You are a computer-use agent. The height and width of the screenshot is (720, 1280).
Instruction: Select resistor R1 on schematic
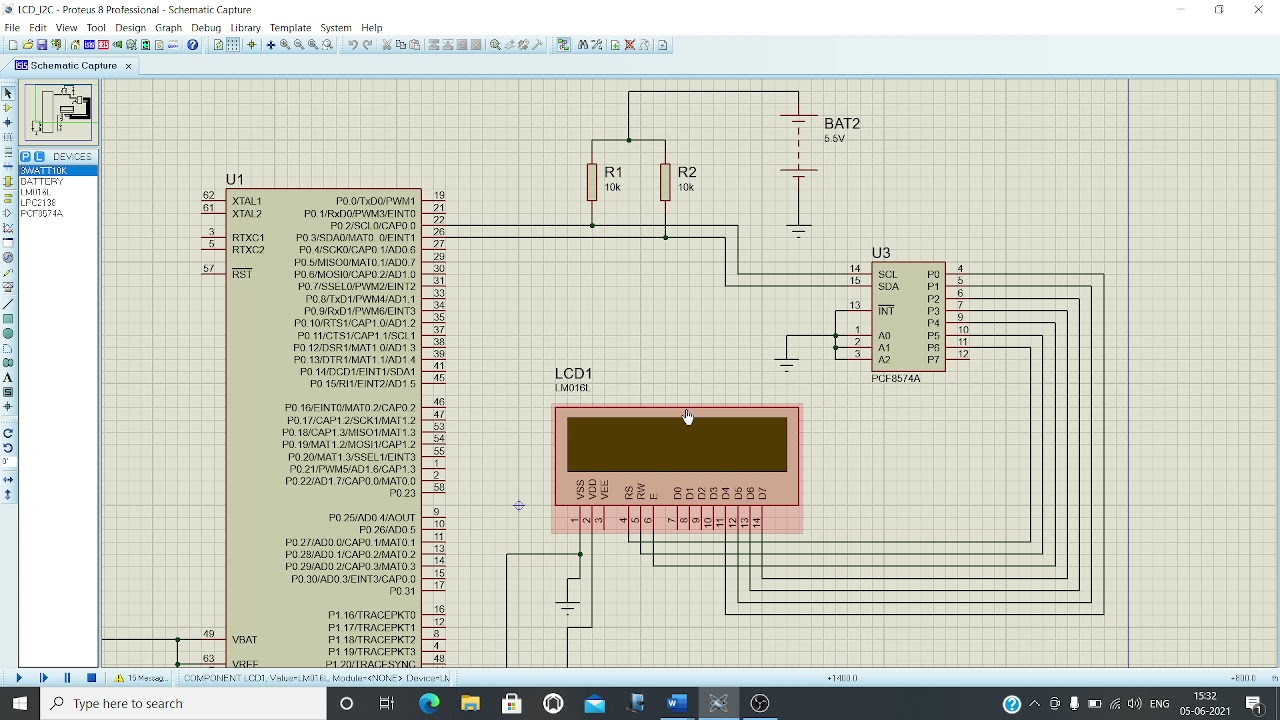(592, 182)
